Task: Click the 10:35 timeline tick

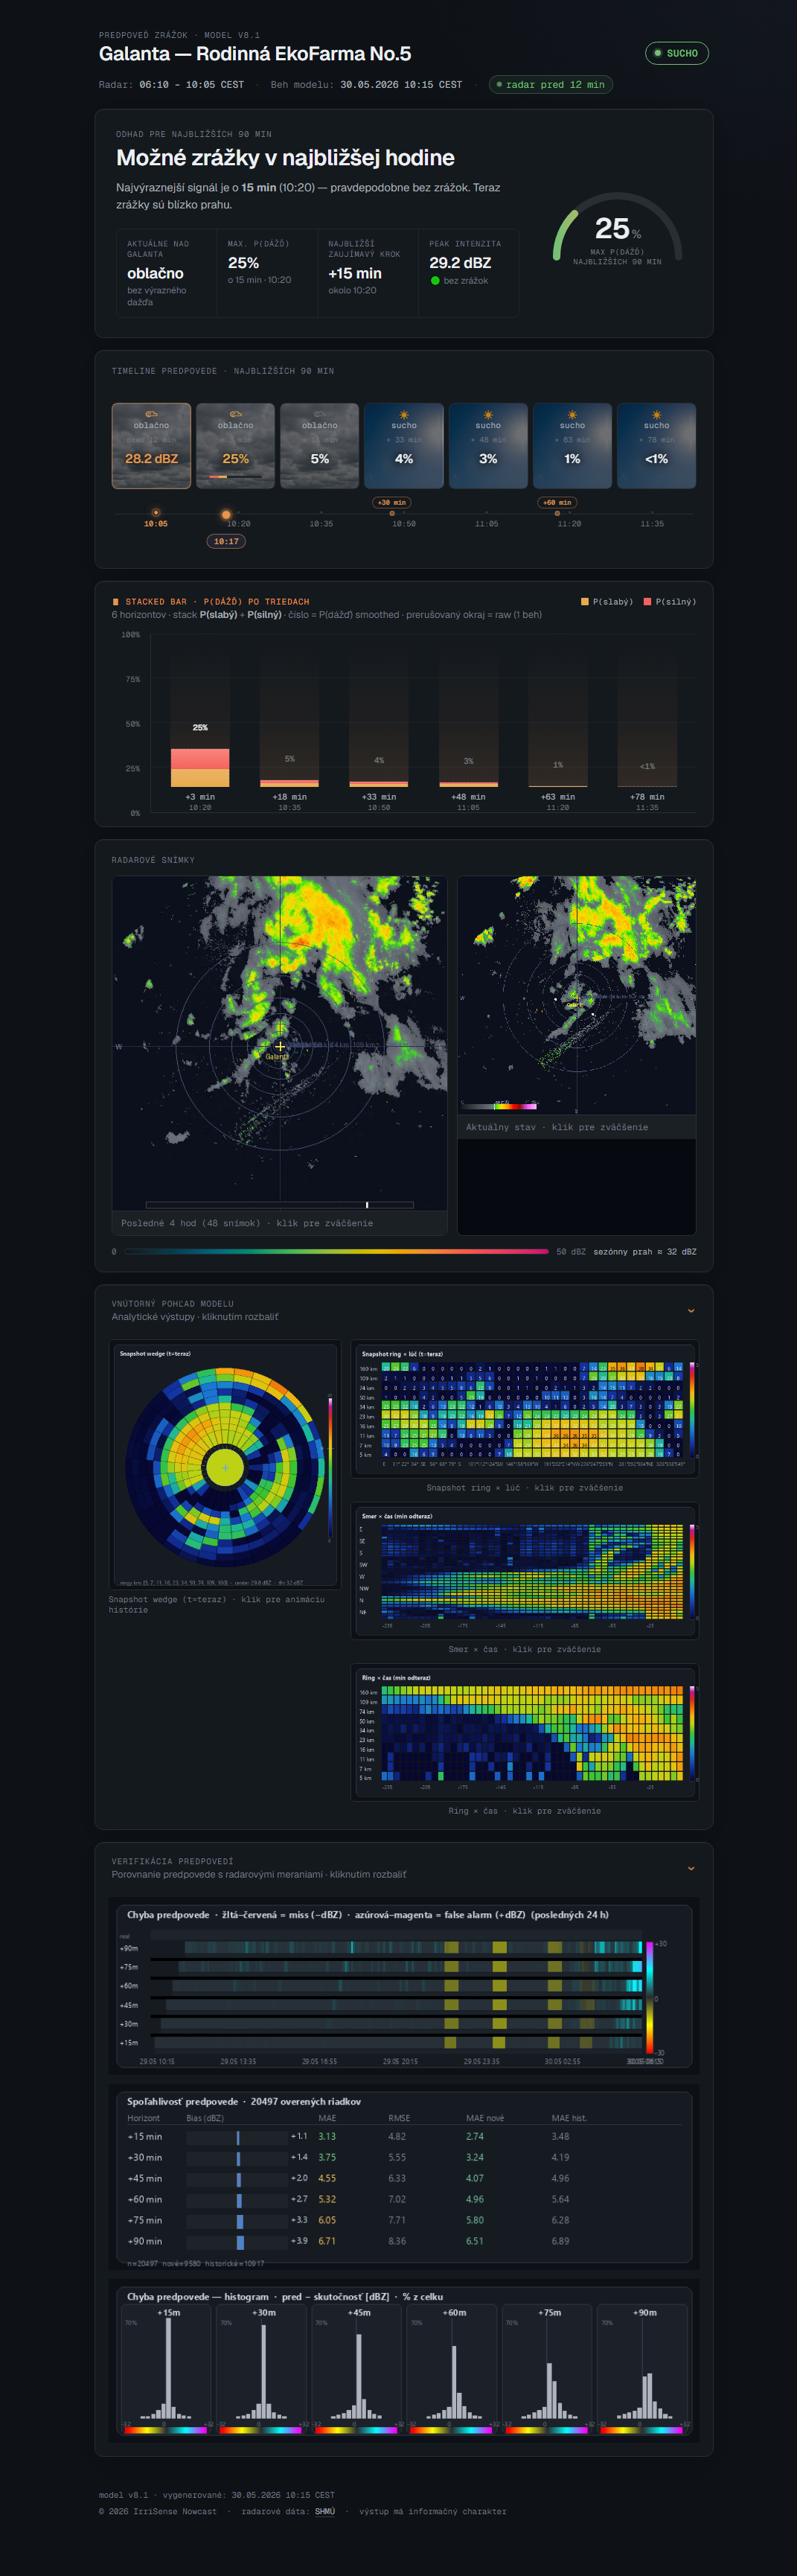Action: point(321,524)
